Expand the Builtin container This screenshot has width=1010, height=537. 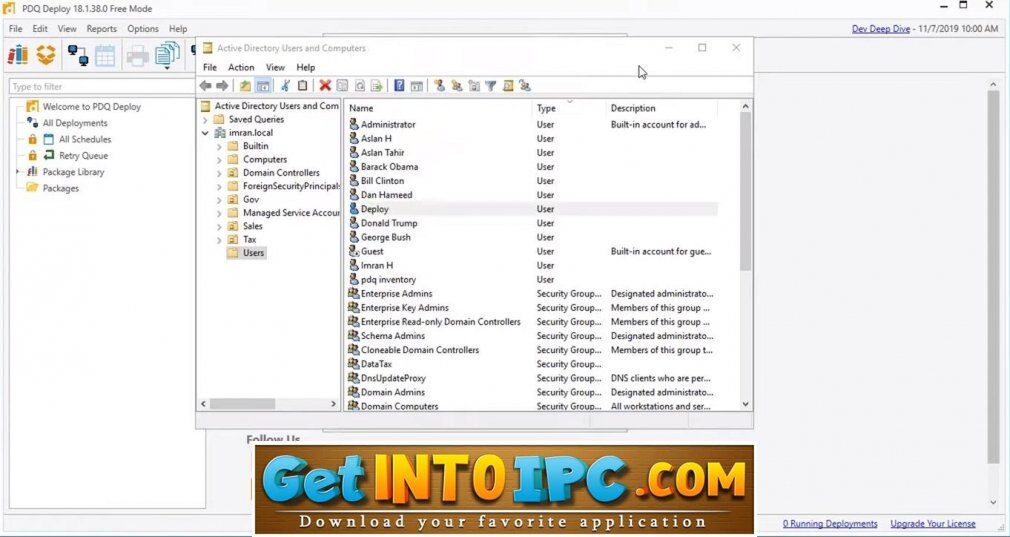pyautogui.click(x=219, y=146)
